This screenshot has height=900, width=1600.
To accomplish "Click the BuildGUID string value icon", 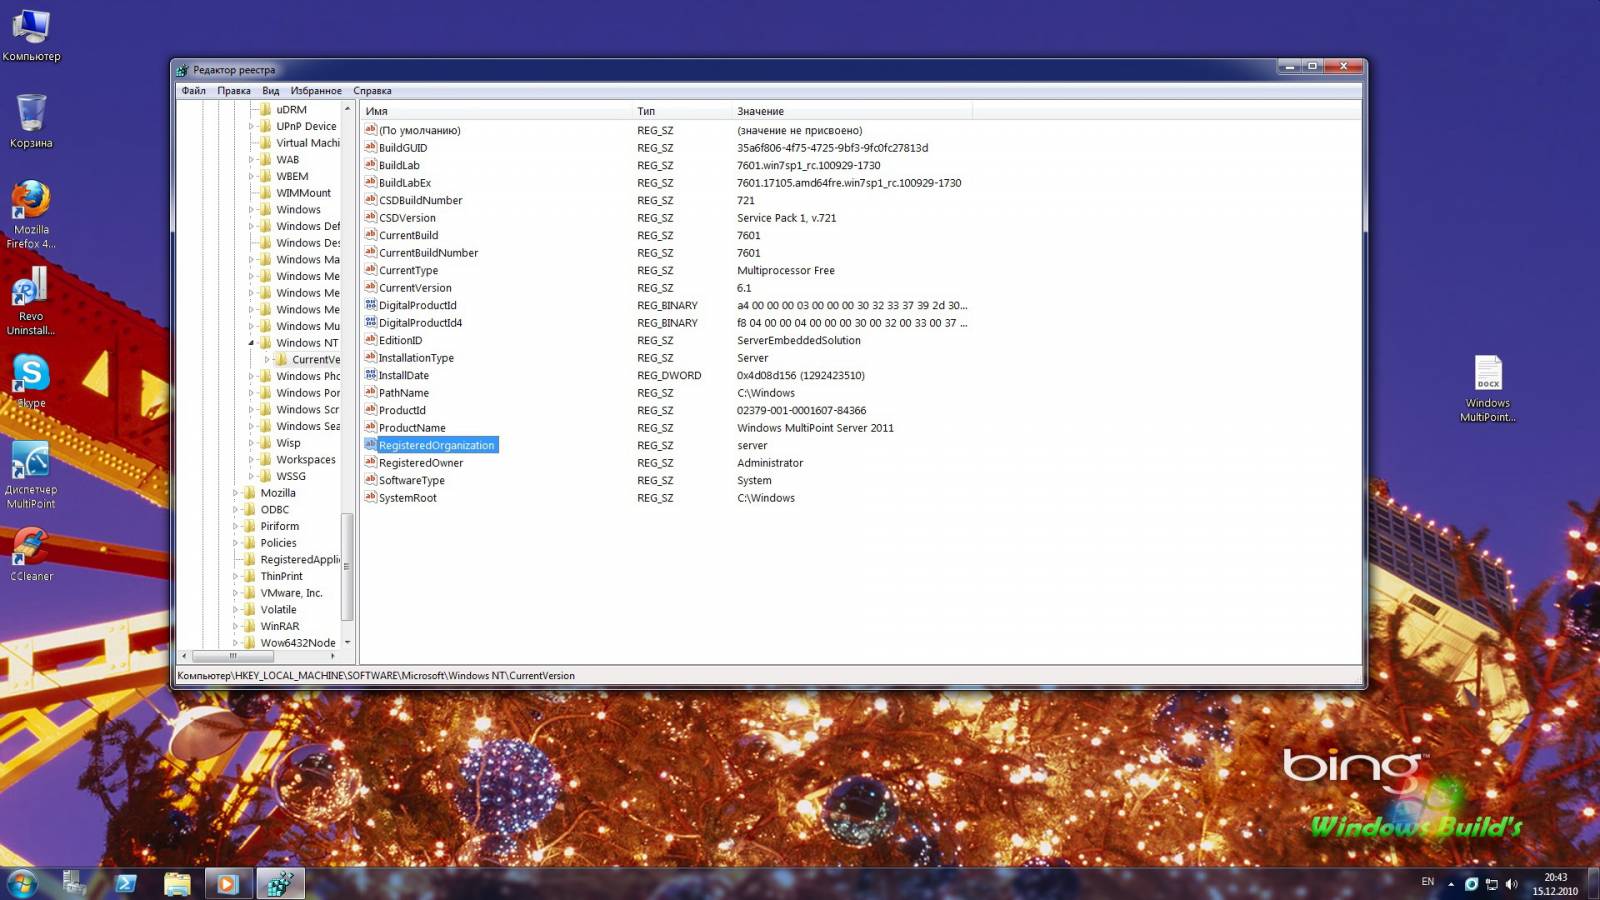I will [x=370, y=147].
